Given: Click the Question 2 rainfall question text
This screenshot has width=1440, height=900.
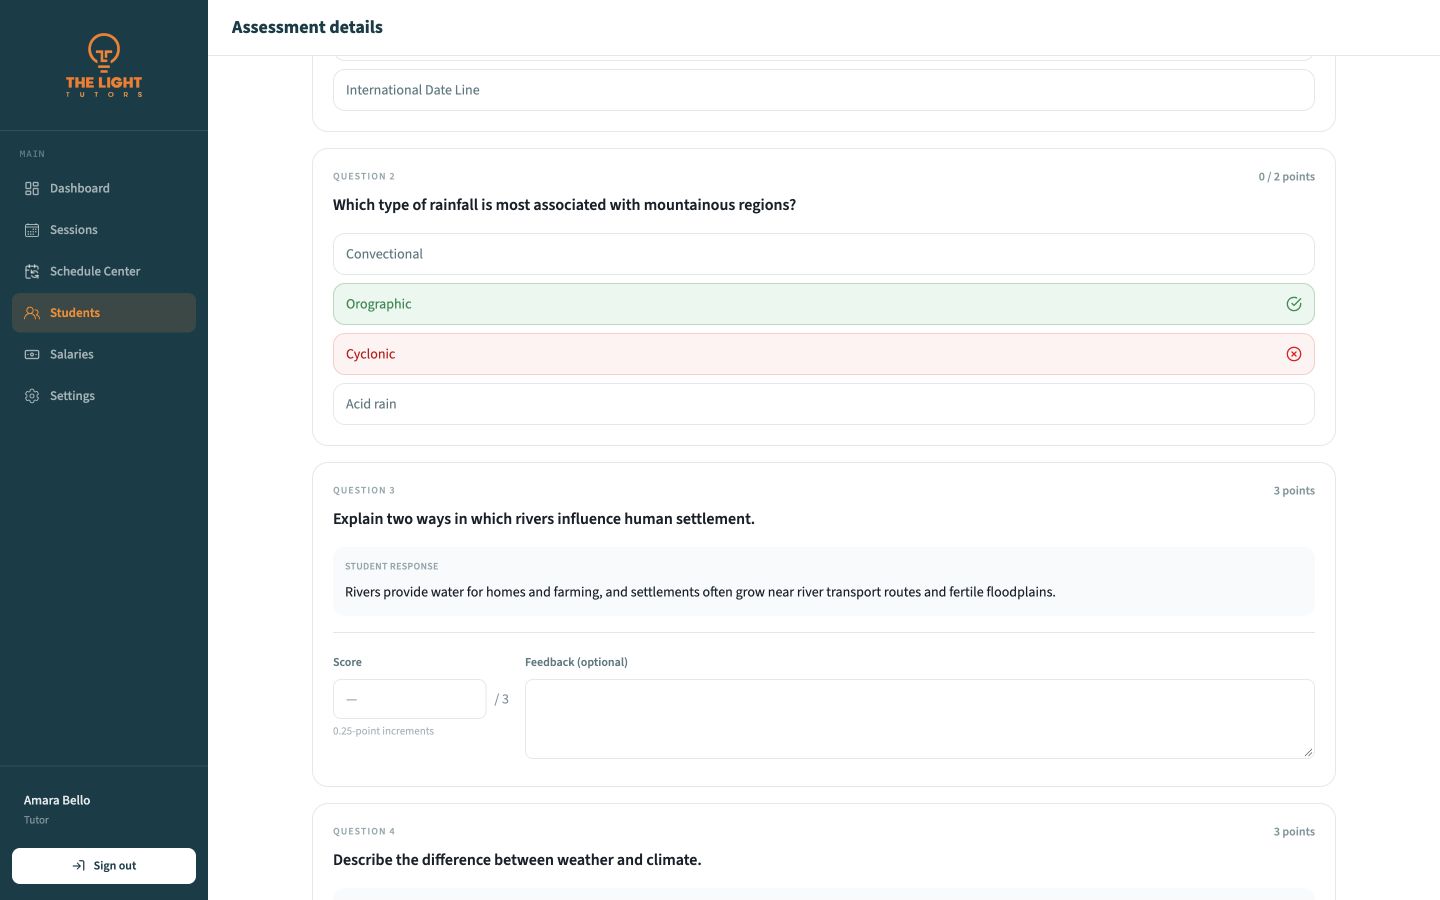Looking at the screenshot, I should pos(565,205).
